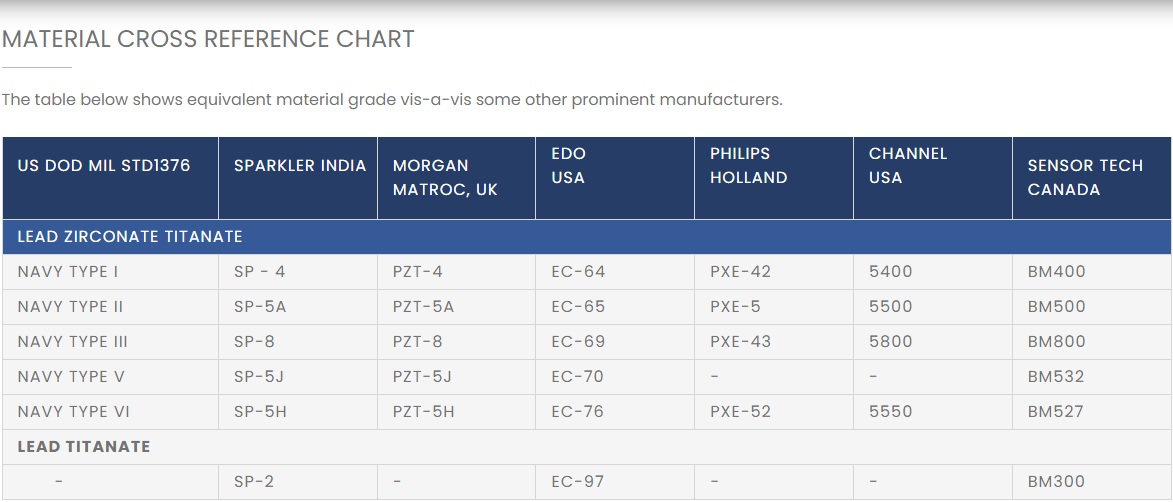Image resolution: width=1173 pixels, height=502 pixels.
Task: Click the Morgan Matroc, UK header
Action: point(431,177)
